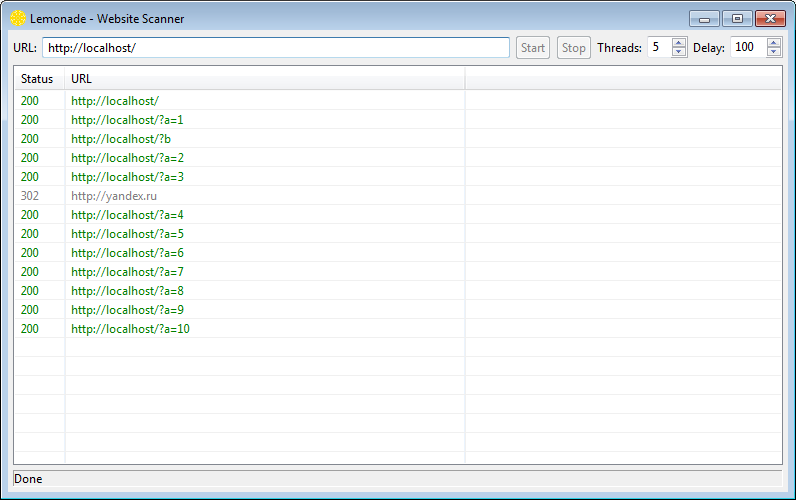Click the 200 status of http://localhost/?b
This screenshot has width=796, height=500.
coord(29,139)
